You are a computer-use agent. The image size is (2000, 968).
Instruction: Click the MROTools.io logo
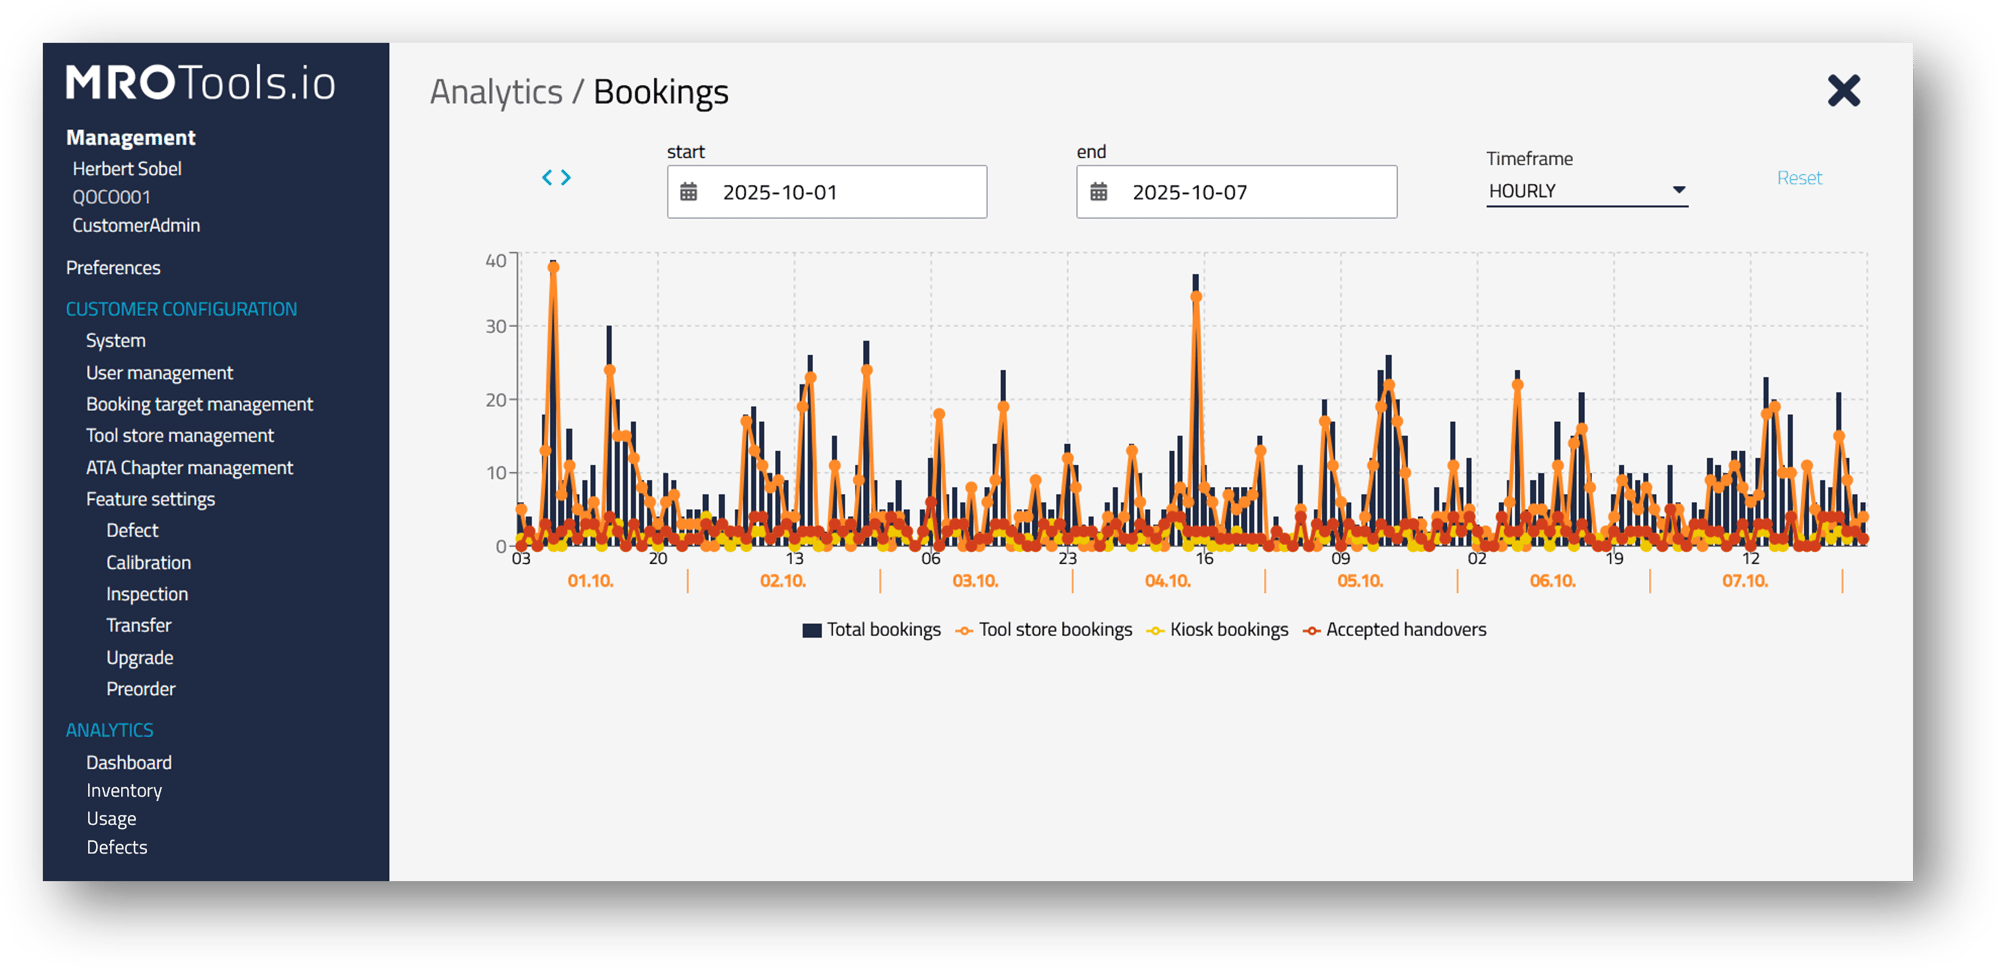pos(198,84)
